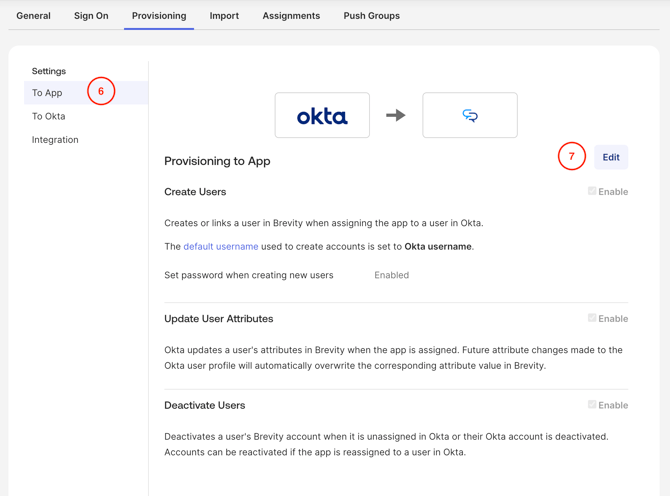
Task: Select To Okta in Settings sidebar
Action: pos(49,116)
